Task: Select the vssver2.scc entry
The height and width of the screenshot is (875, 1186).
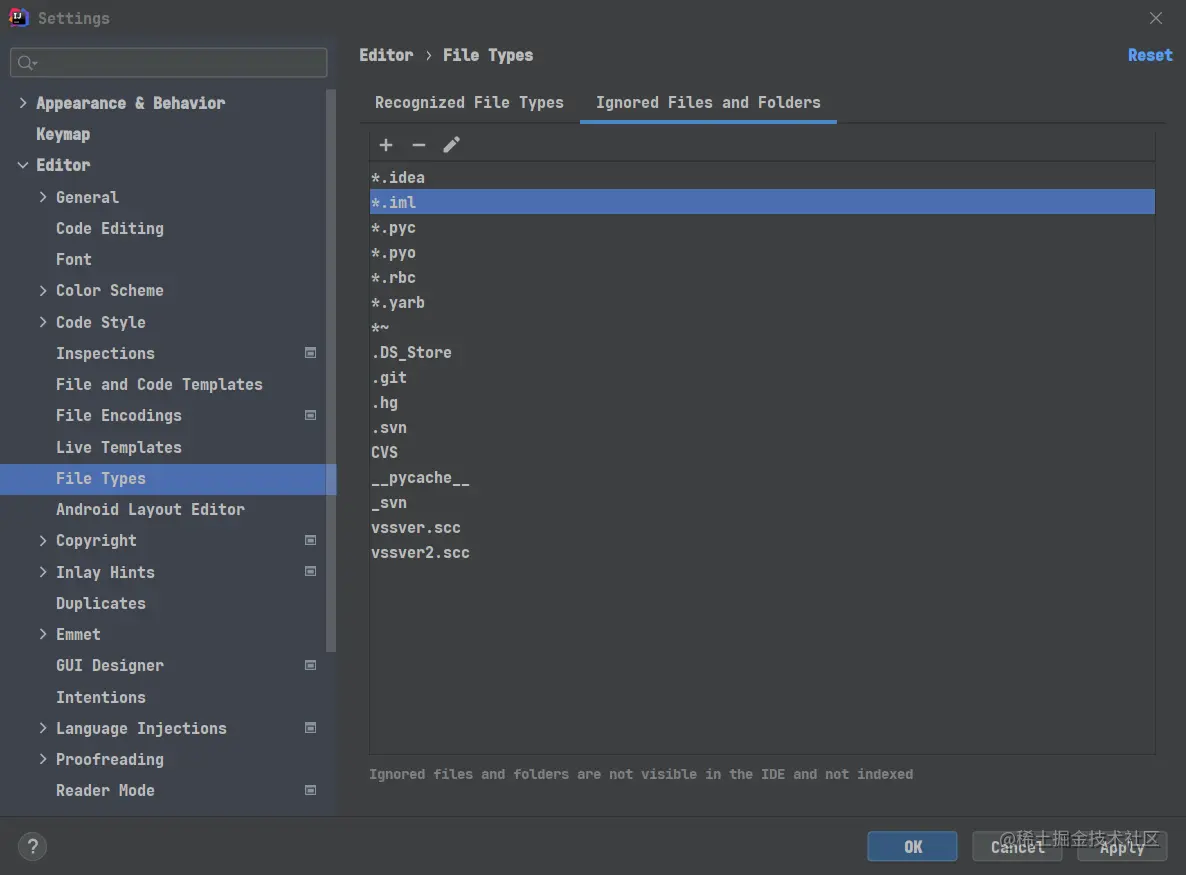Action: pos(762,552)
